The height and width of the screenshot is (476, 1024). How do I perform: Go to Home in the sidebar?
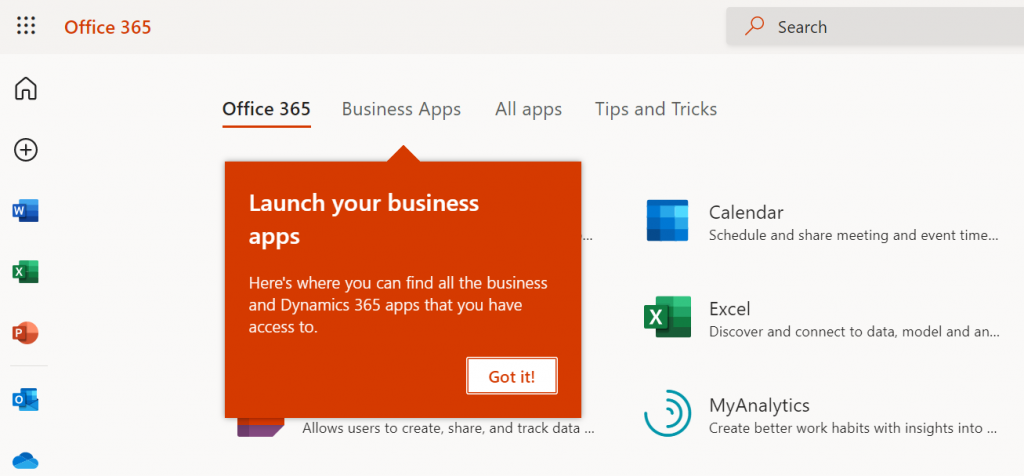(25, 88)
